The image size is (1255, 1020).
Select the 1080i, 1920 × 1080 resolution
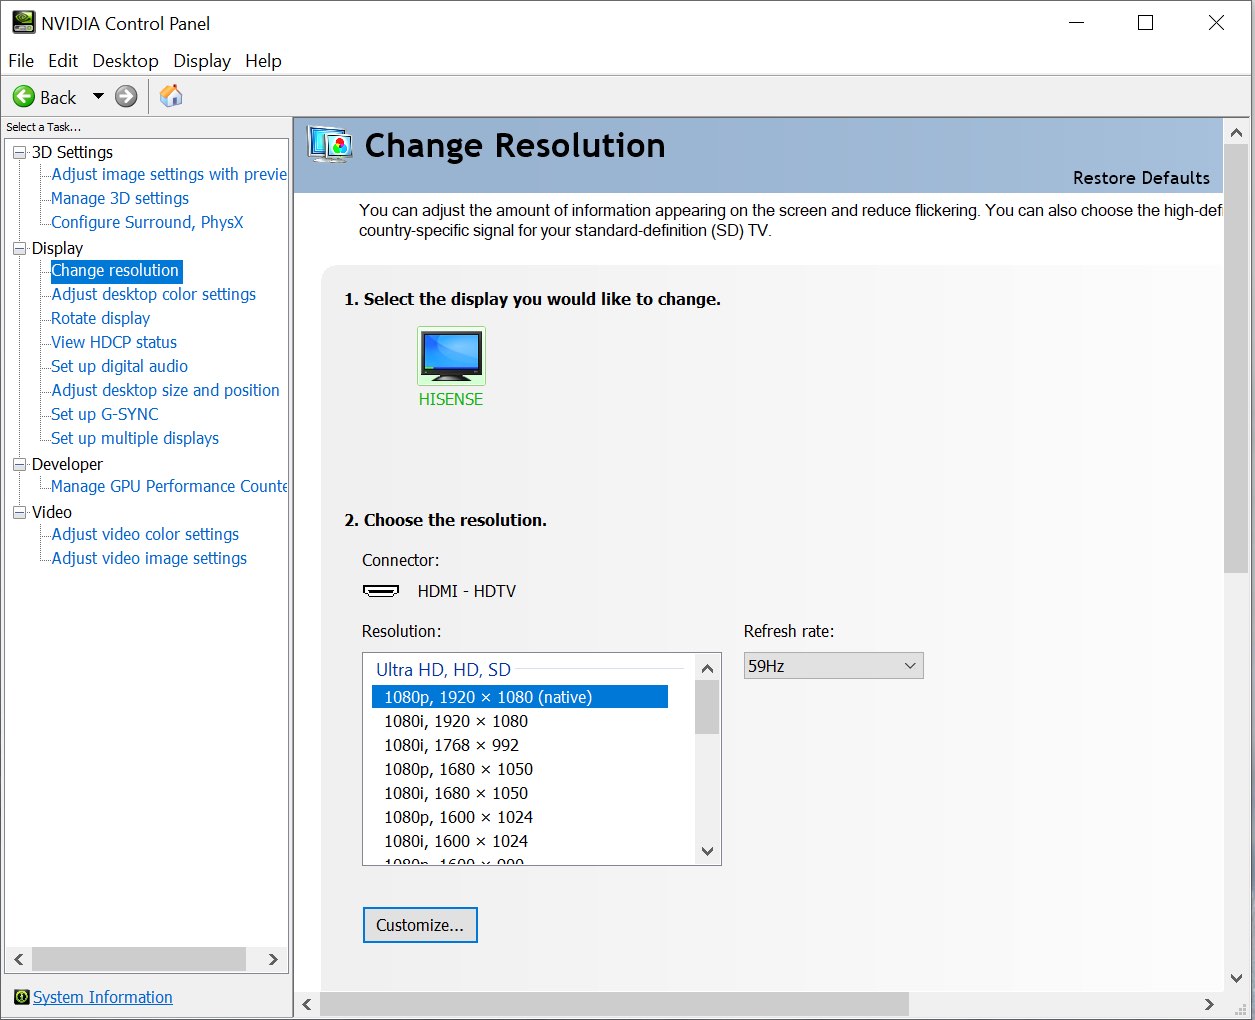tap(455, 721)
